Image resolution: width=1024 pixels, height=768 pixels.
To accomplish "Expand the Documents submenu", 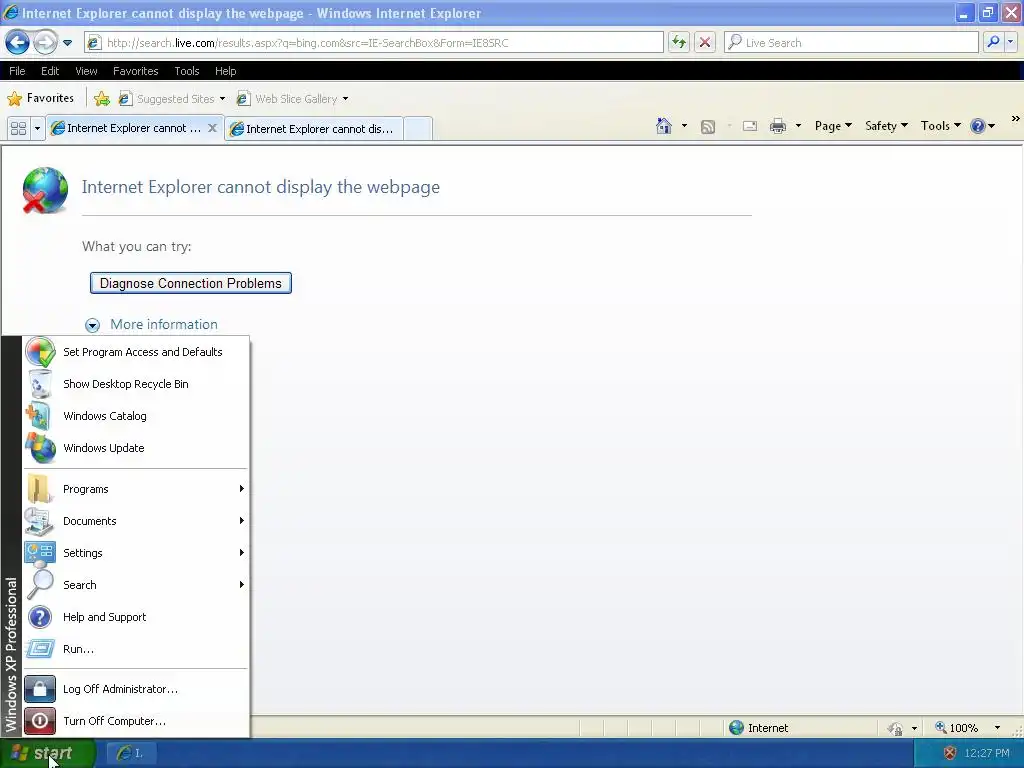I will pyautogui.click(x=136, y=521).
